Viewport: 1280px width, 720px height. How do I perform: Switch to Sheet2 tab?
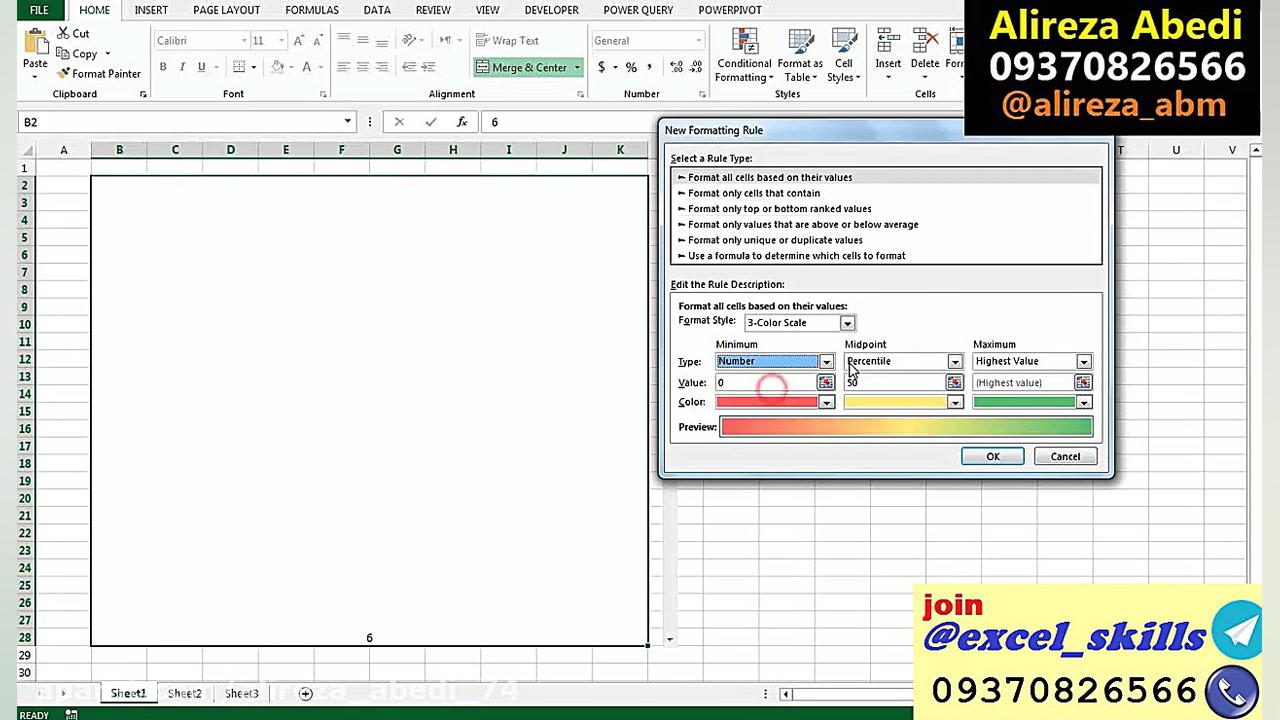point(184,693)
